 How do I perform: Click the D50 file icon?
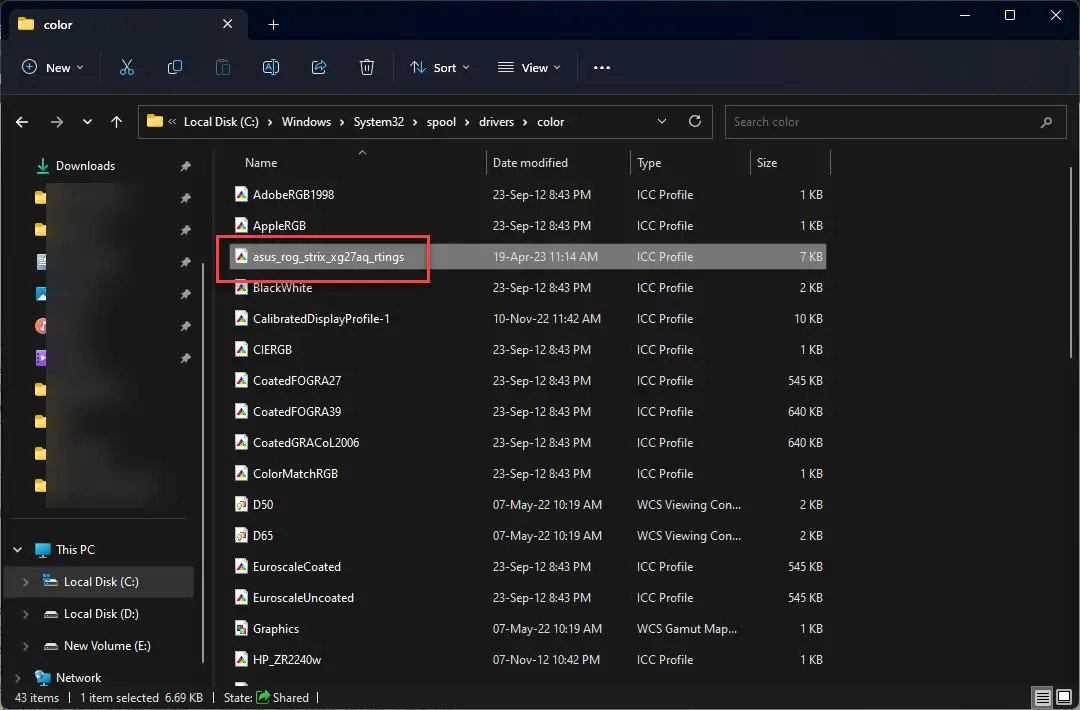(241, 504)
